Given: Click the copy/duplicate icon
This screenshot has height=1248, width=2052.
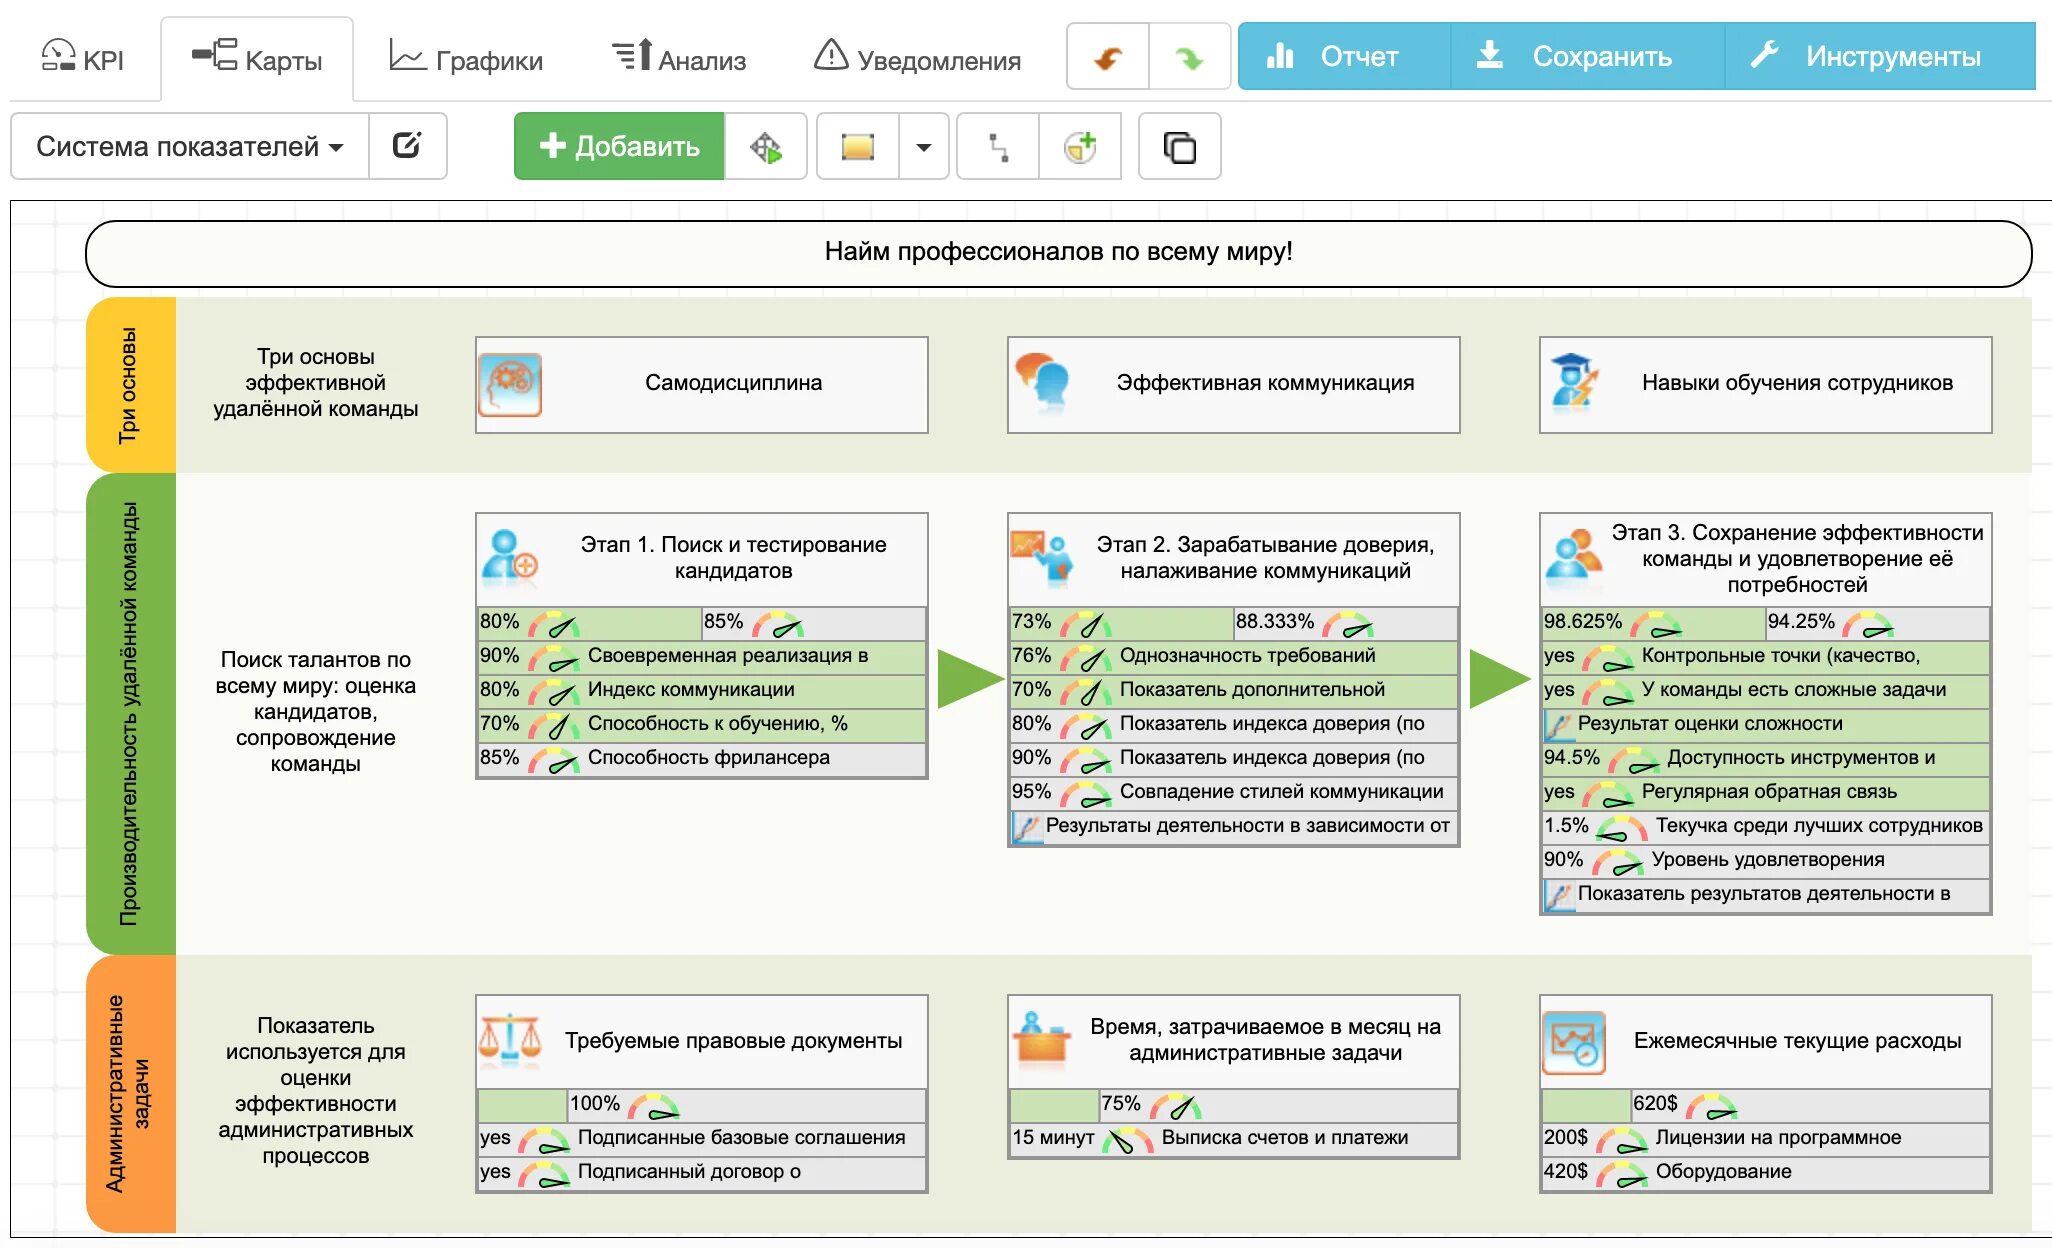Looking at the screenshot, I should click(1180, 147).
